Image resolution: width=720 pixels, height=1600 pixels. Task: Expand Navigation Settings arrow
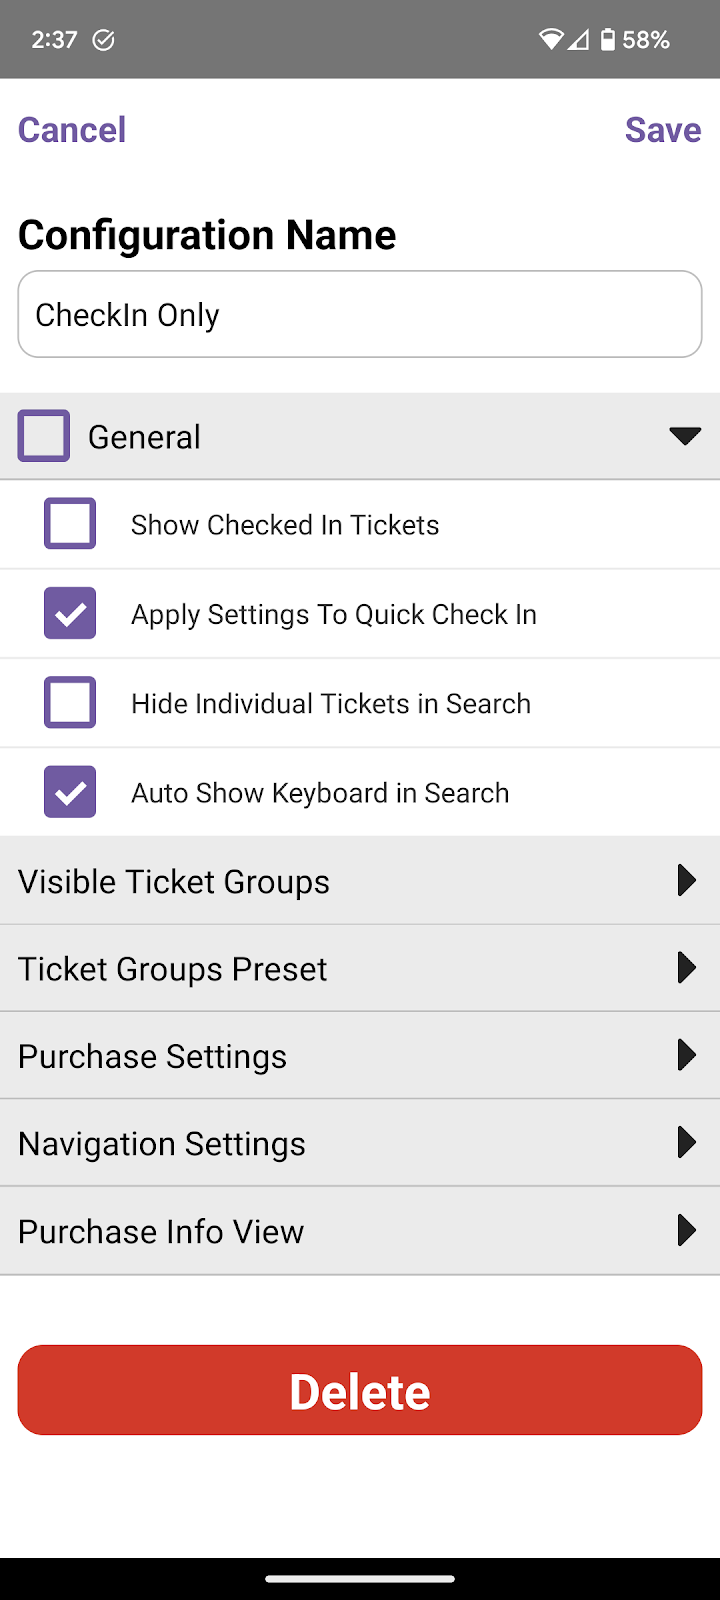(x=686, y=1142)
